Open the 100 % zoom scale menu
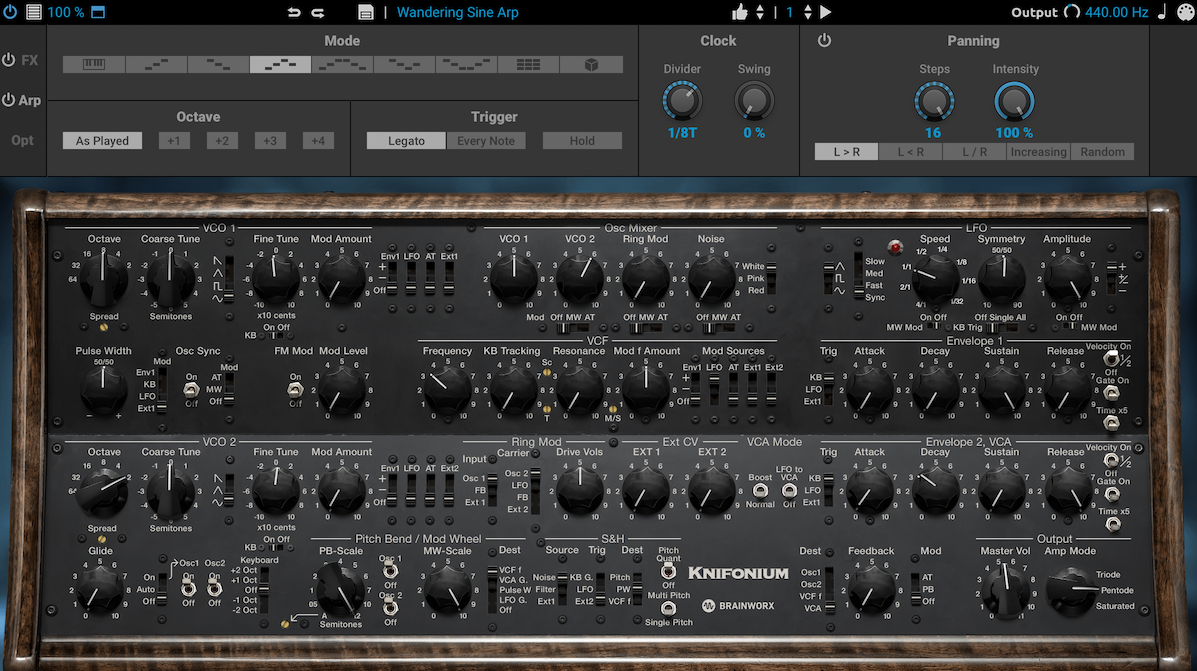The image size is (1197, 671). click(66, 12)
